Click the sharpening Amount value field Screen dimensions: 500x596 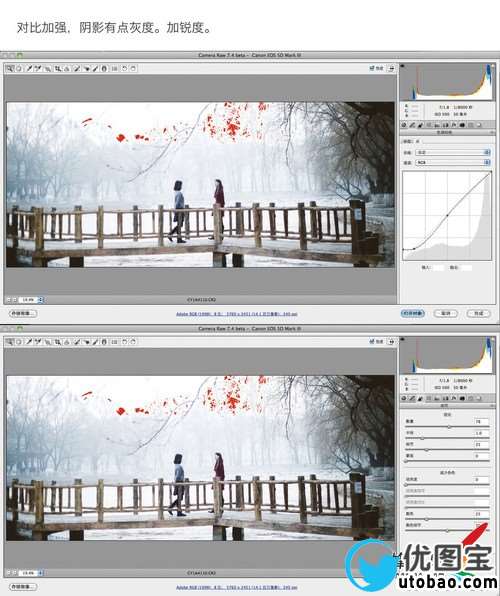[x=481, y=422]
